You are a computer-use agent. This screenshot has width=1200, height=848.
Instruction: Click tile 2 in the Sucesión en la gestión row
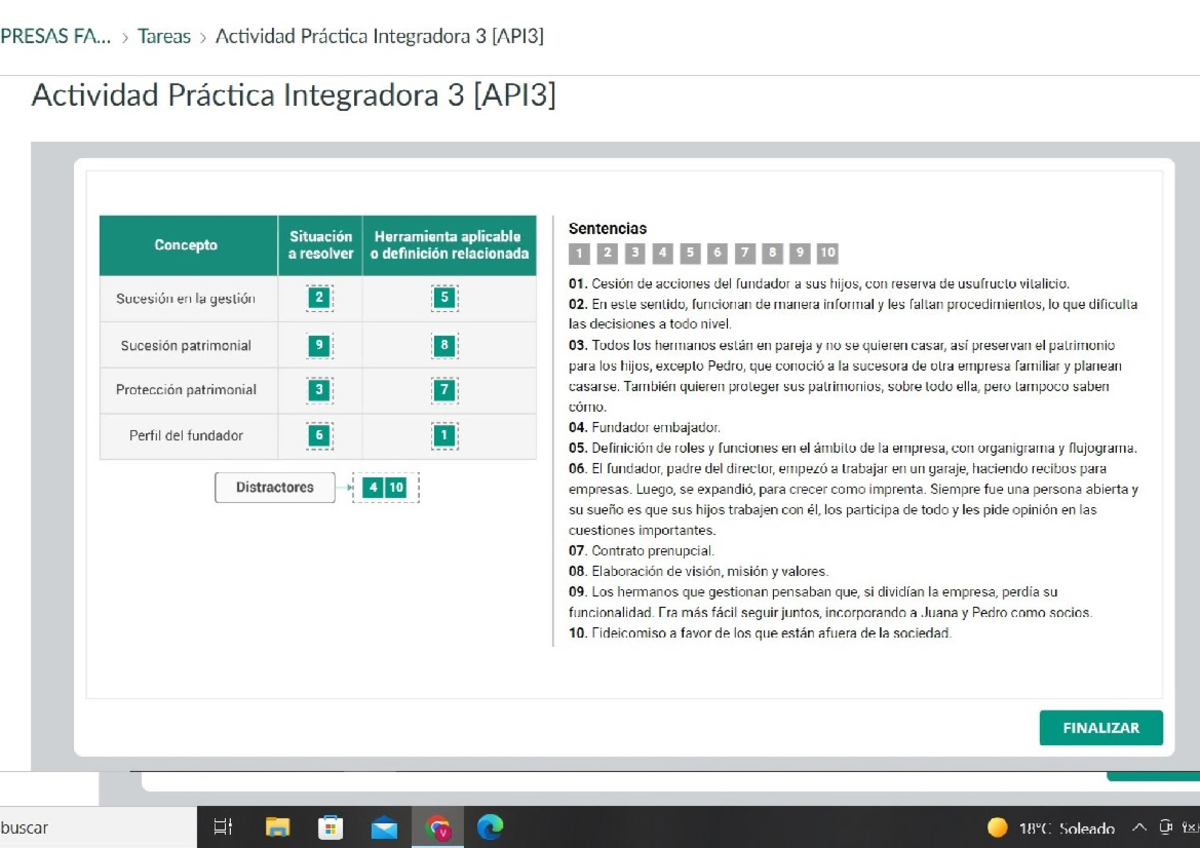click(x=318, y=298)
